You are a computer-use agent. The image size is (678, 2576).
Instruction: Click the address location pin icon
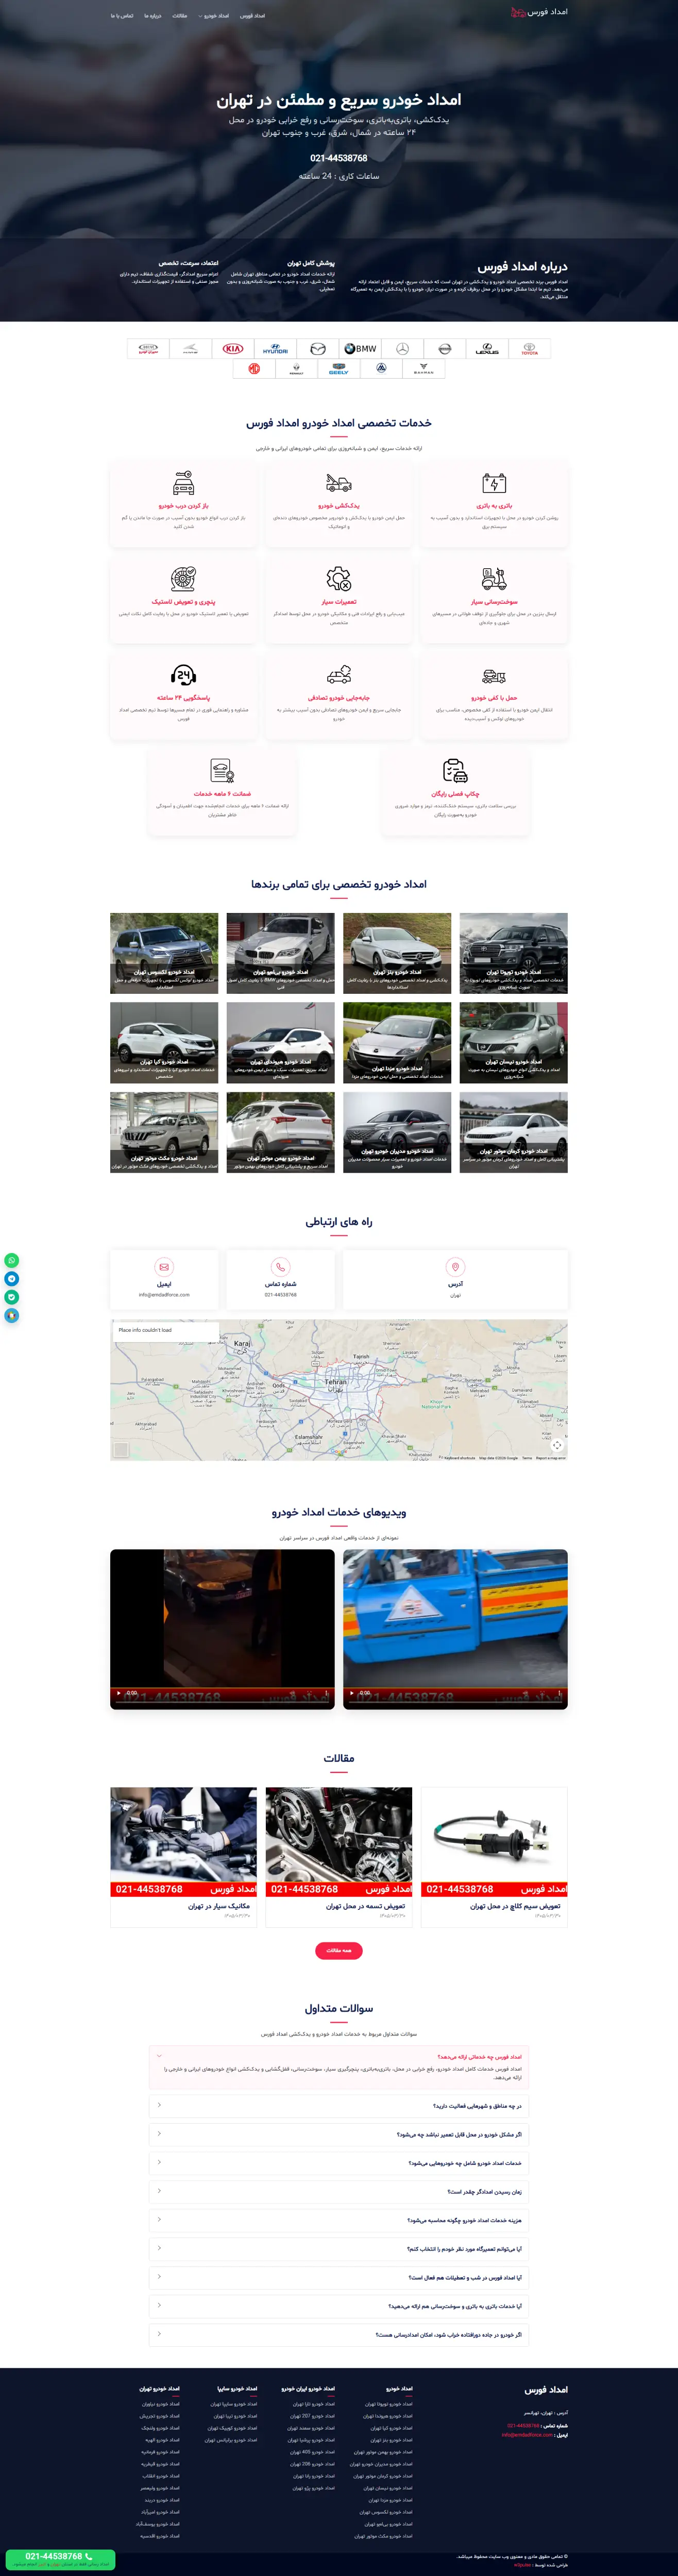[x=455, y=1266]
